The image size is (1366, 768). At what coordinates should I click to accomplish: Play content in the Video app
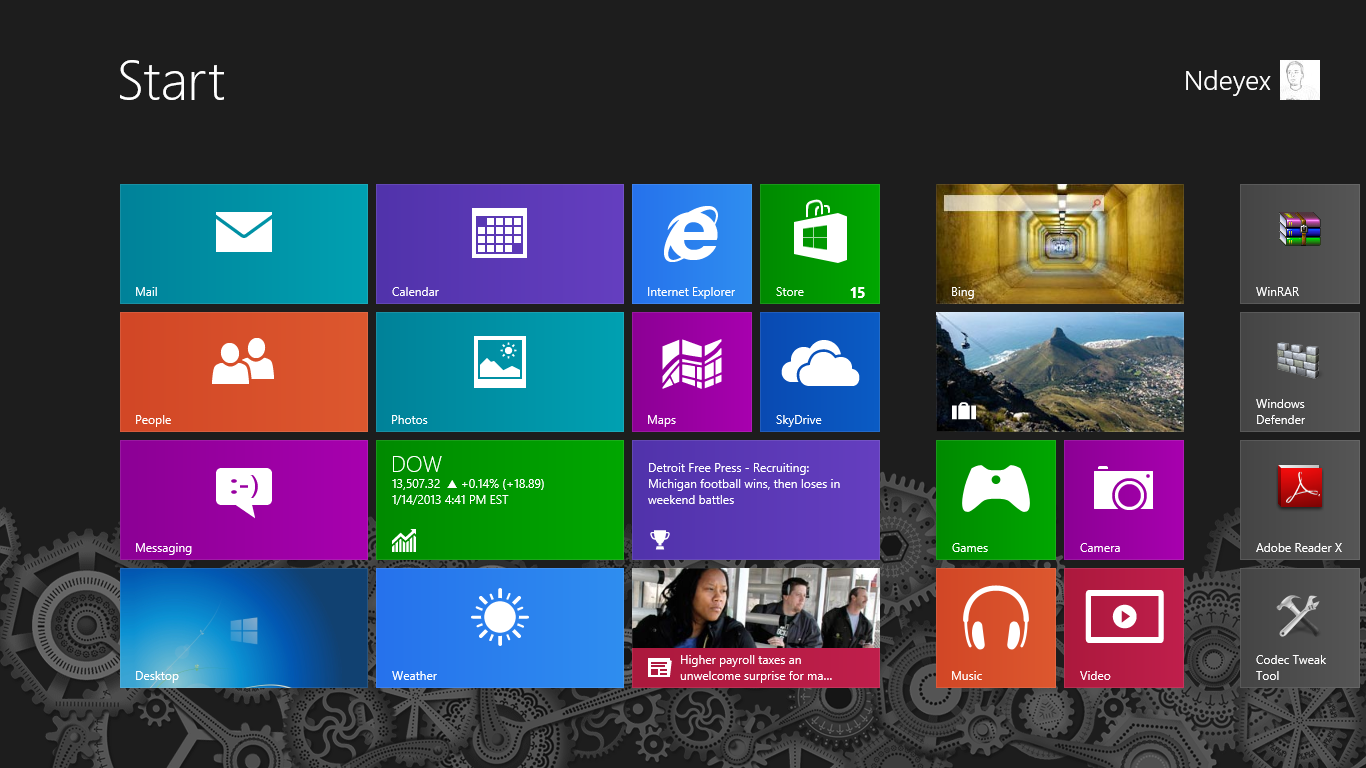[x=1123, y=627]
